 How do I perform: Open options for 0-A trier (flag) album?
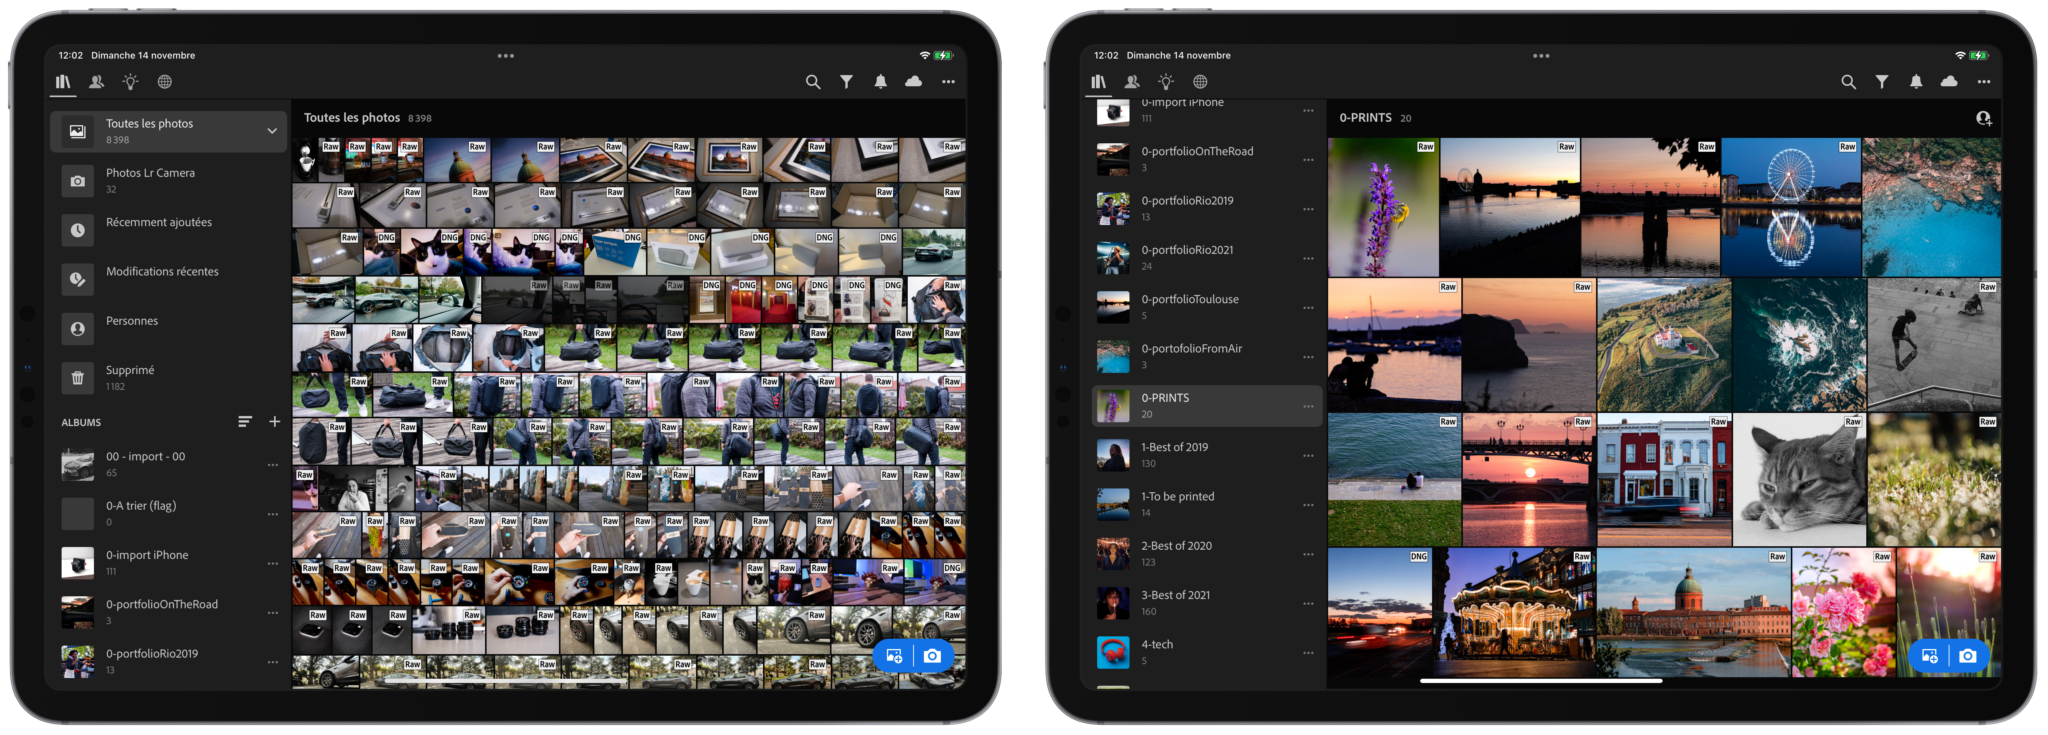point(273,514)
